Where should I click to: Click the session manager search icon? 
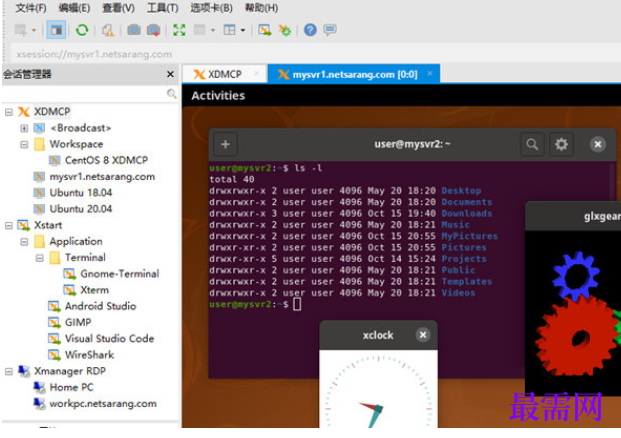(171, 94)
